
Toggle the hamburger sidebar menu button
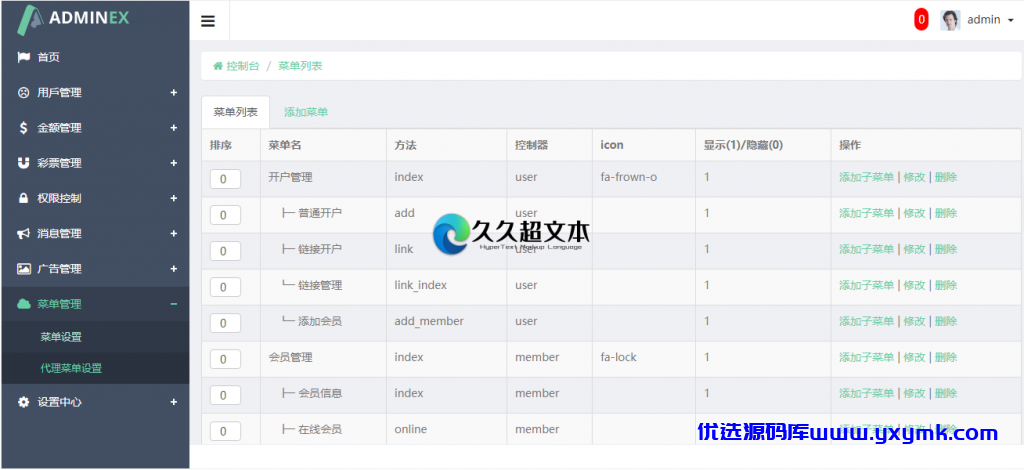click(208, 21)
